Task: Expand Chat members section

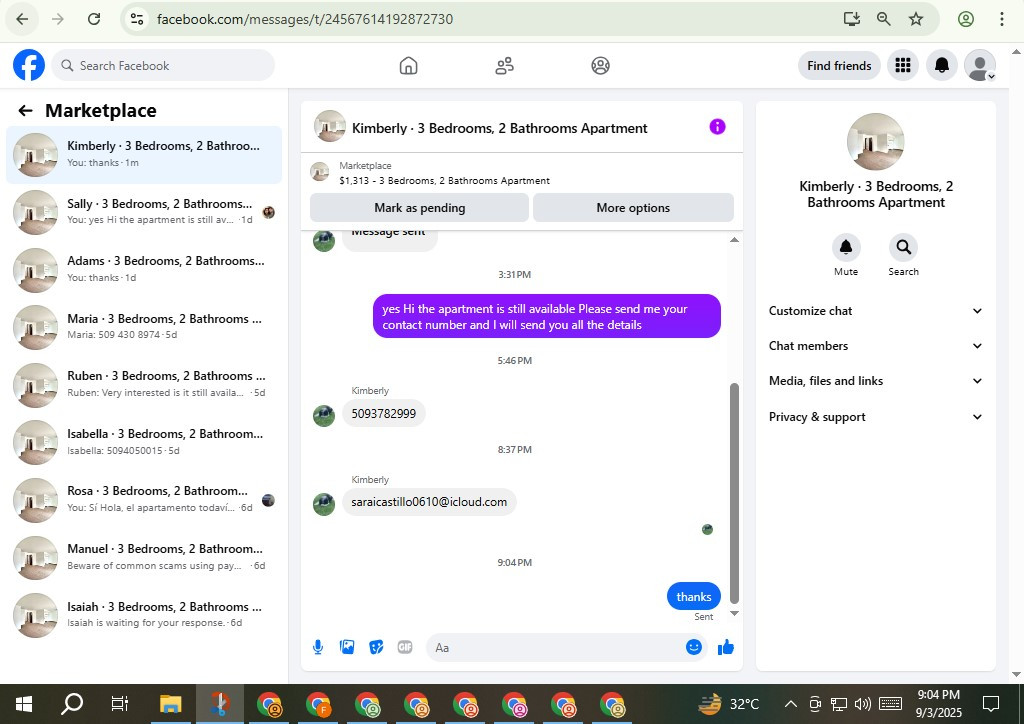Action: click(x=875, y=346)
